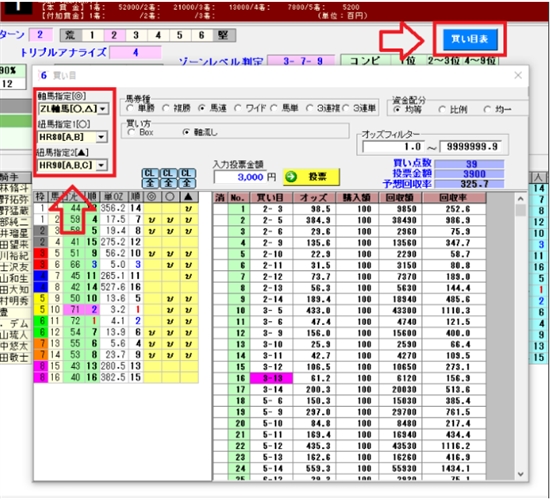The height and width of the screenshot is (500, 550).
Task: Close the 買い目 dialog window
Action: coord(518,75)
